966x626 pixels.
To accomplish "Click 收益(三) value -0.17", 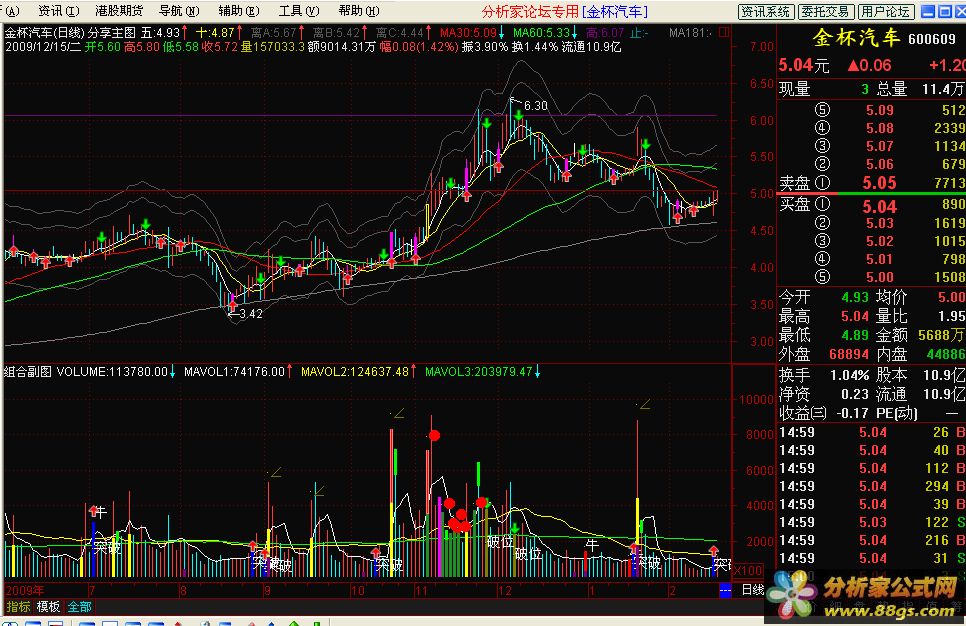I will 853,413.
